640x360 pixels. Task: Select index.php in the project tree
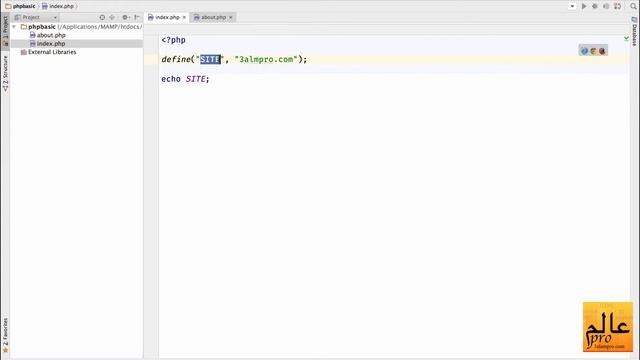point(51,44)
